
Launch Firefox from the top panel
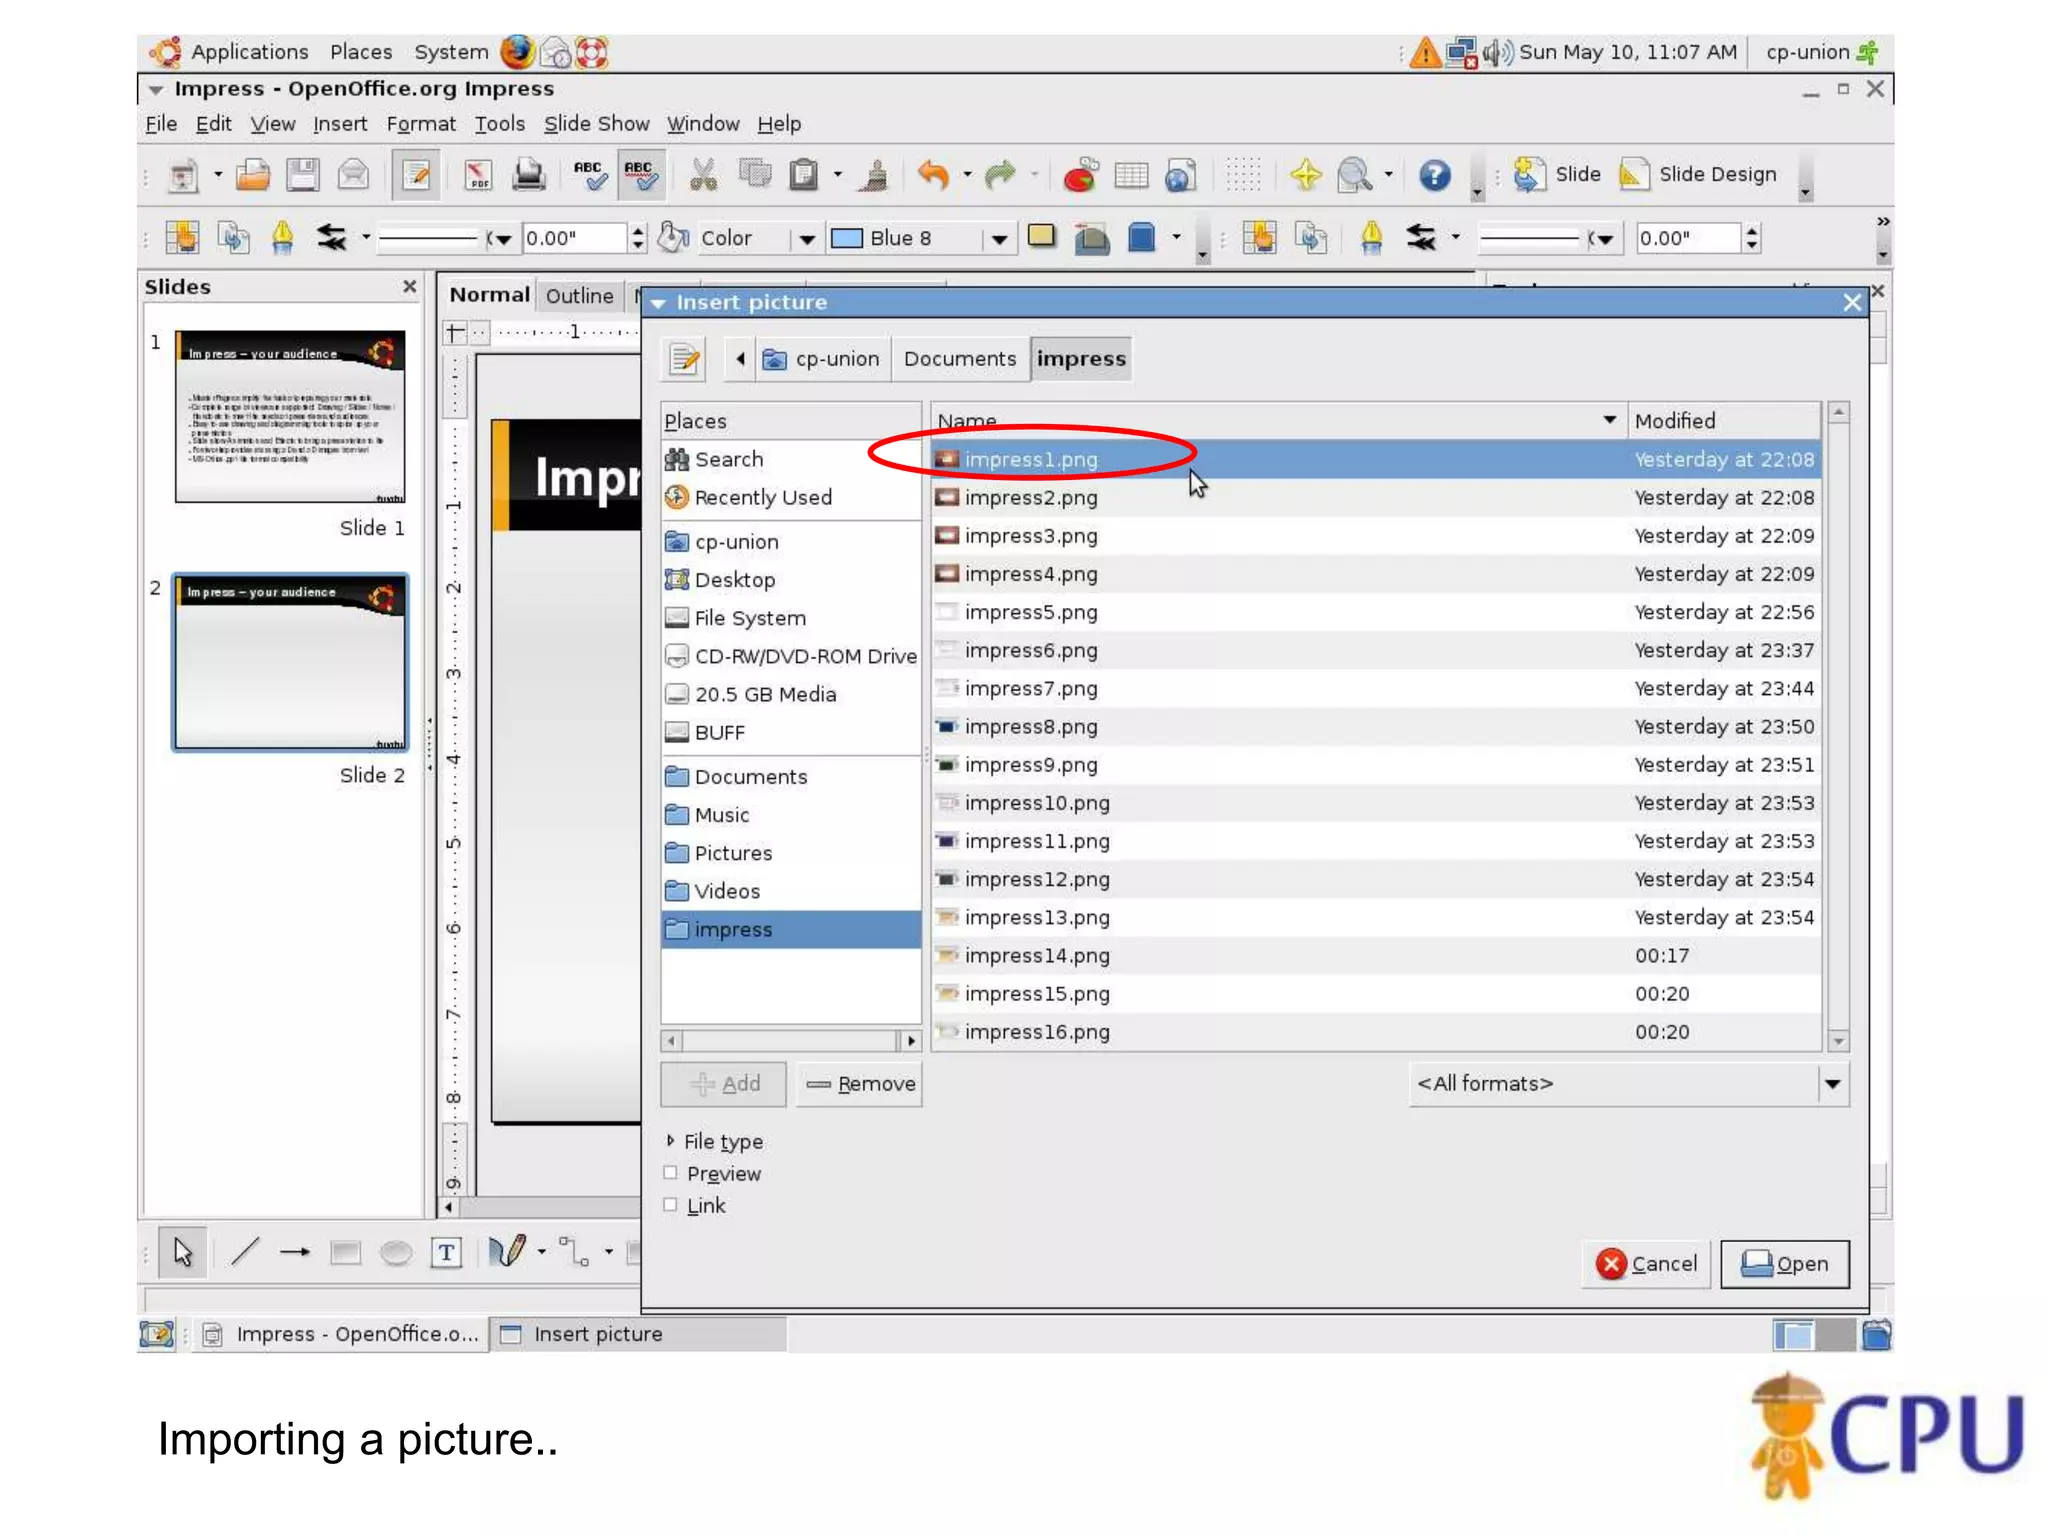517,52
